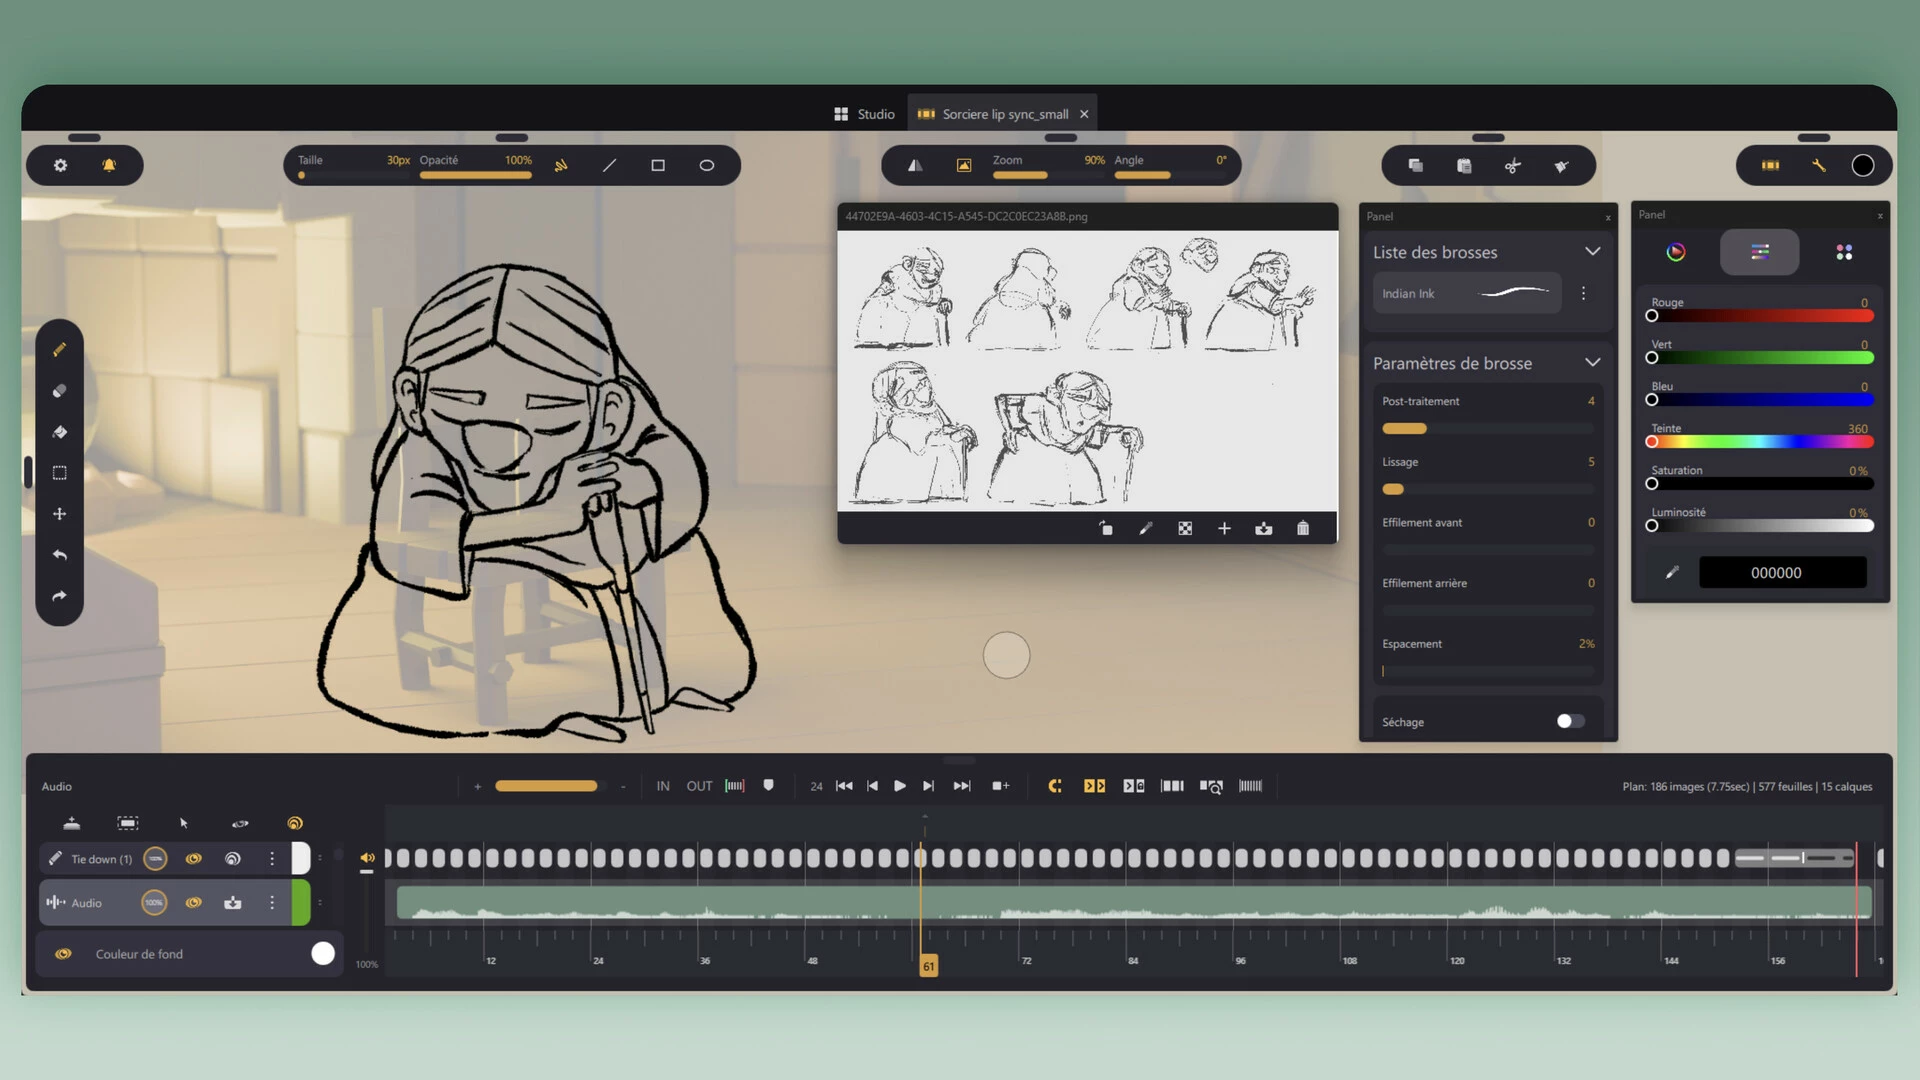This screenshot has height=1080, width=1920.
Task: Toggle Couleur de fond visibility eye
Action: coord(63,954)
